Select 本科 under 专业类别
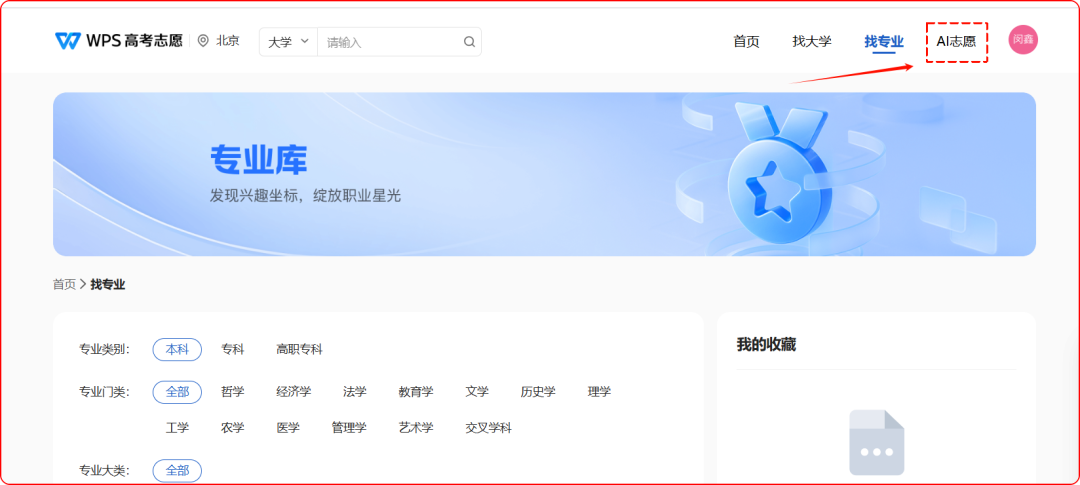 [177, 349]
